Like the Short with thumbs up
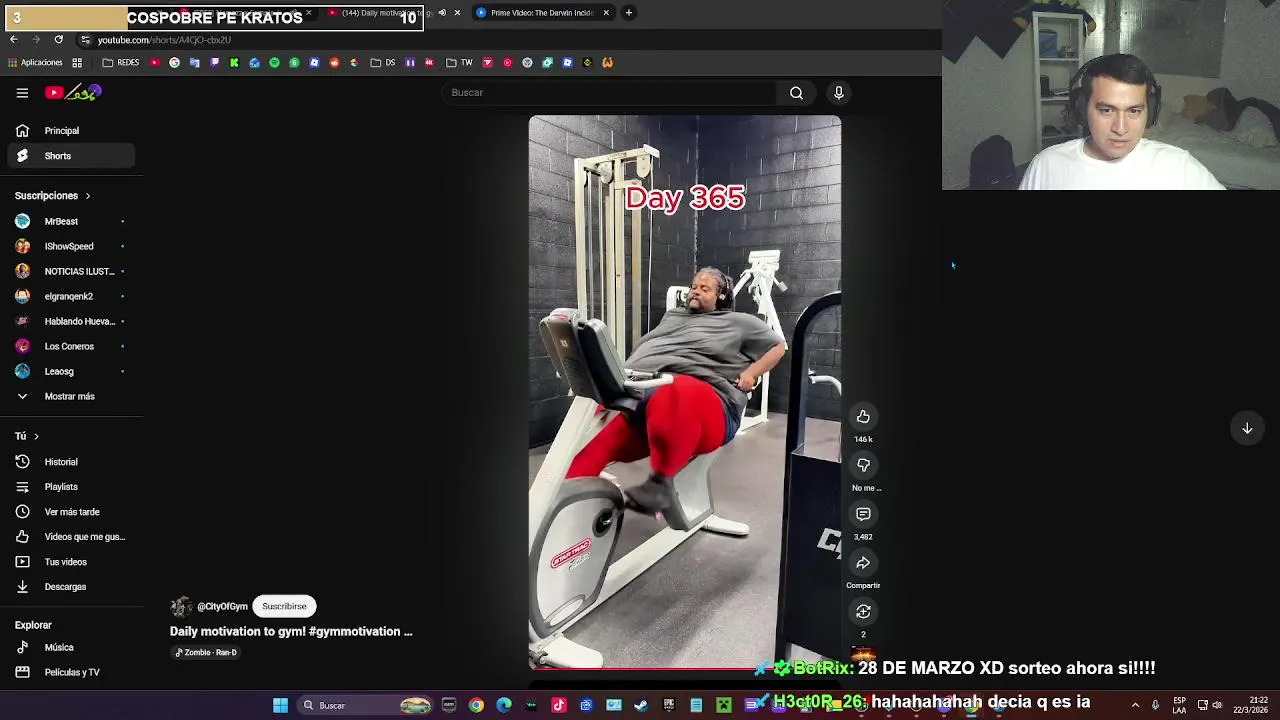The width and height of the screenshot is (1280, 720). [863, 417]
